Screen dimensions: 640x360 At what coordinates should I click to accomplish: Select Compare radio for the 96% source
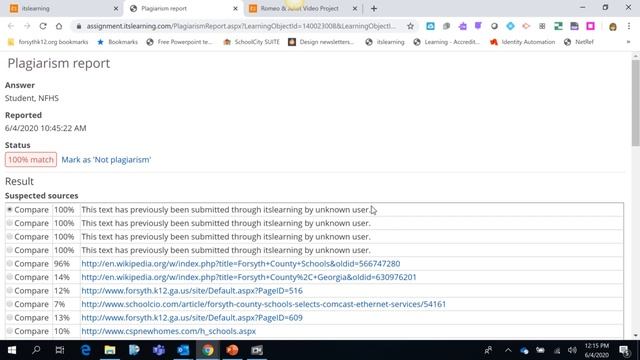9,263
